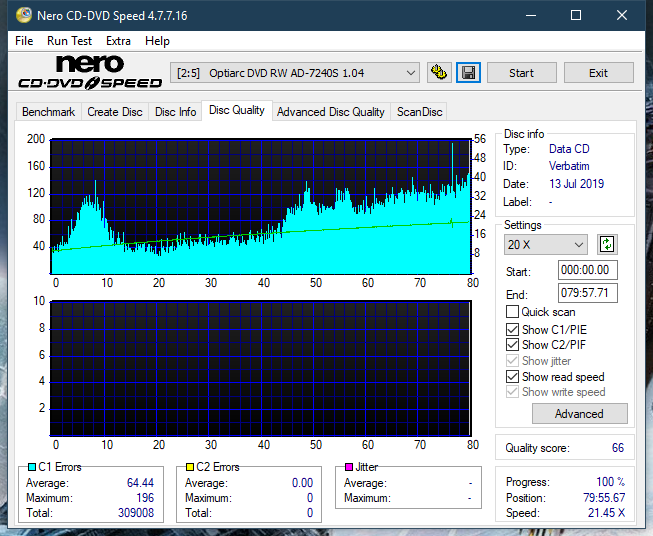The width and height of the screenshot is (653, 536).
Task: Switch to the Create Disc tab
Action: point(115,112)
